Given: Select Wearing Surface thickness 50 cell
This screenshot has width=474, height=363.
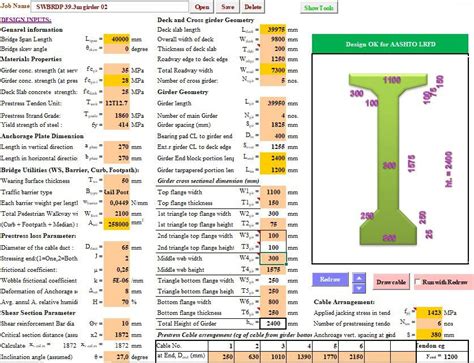Looking at the screenshot, I should [x=116, y=181].
